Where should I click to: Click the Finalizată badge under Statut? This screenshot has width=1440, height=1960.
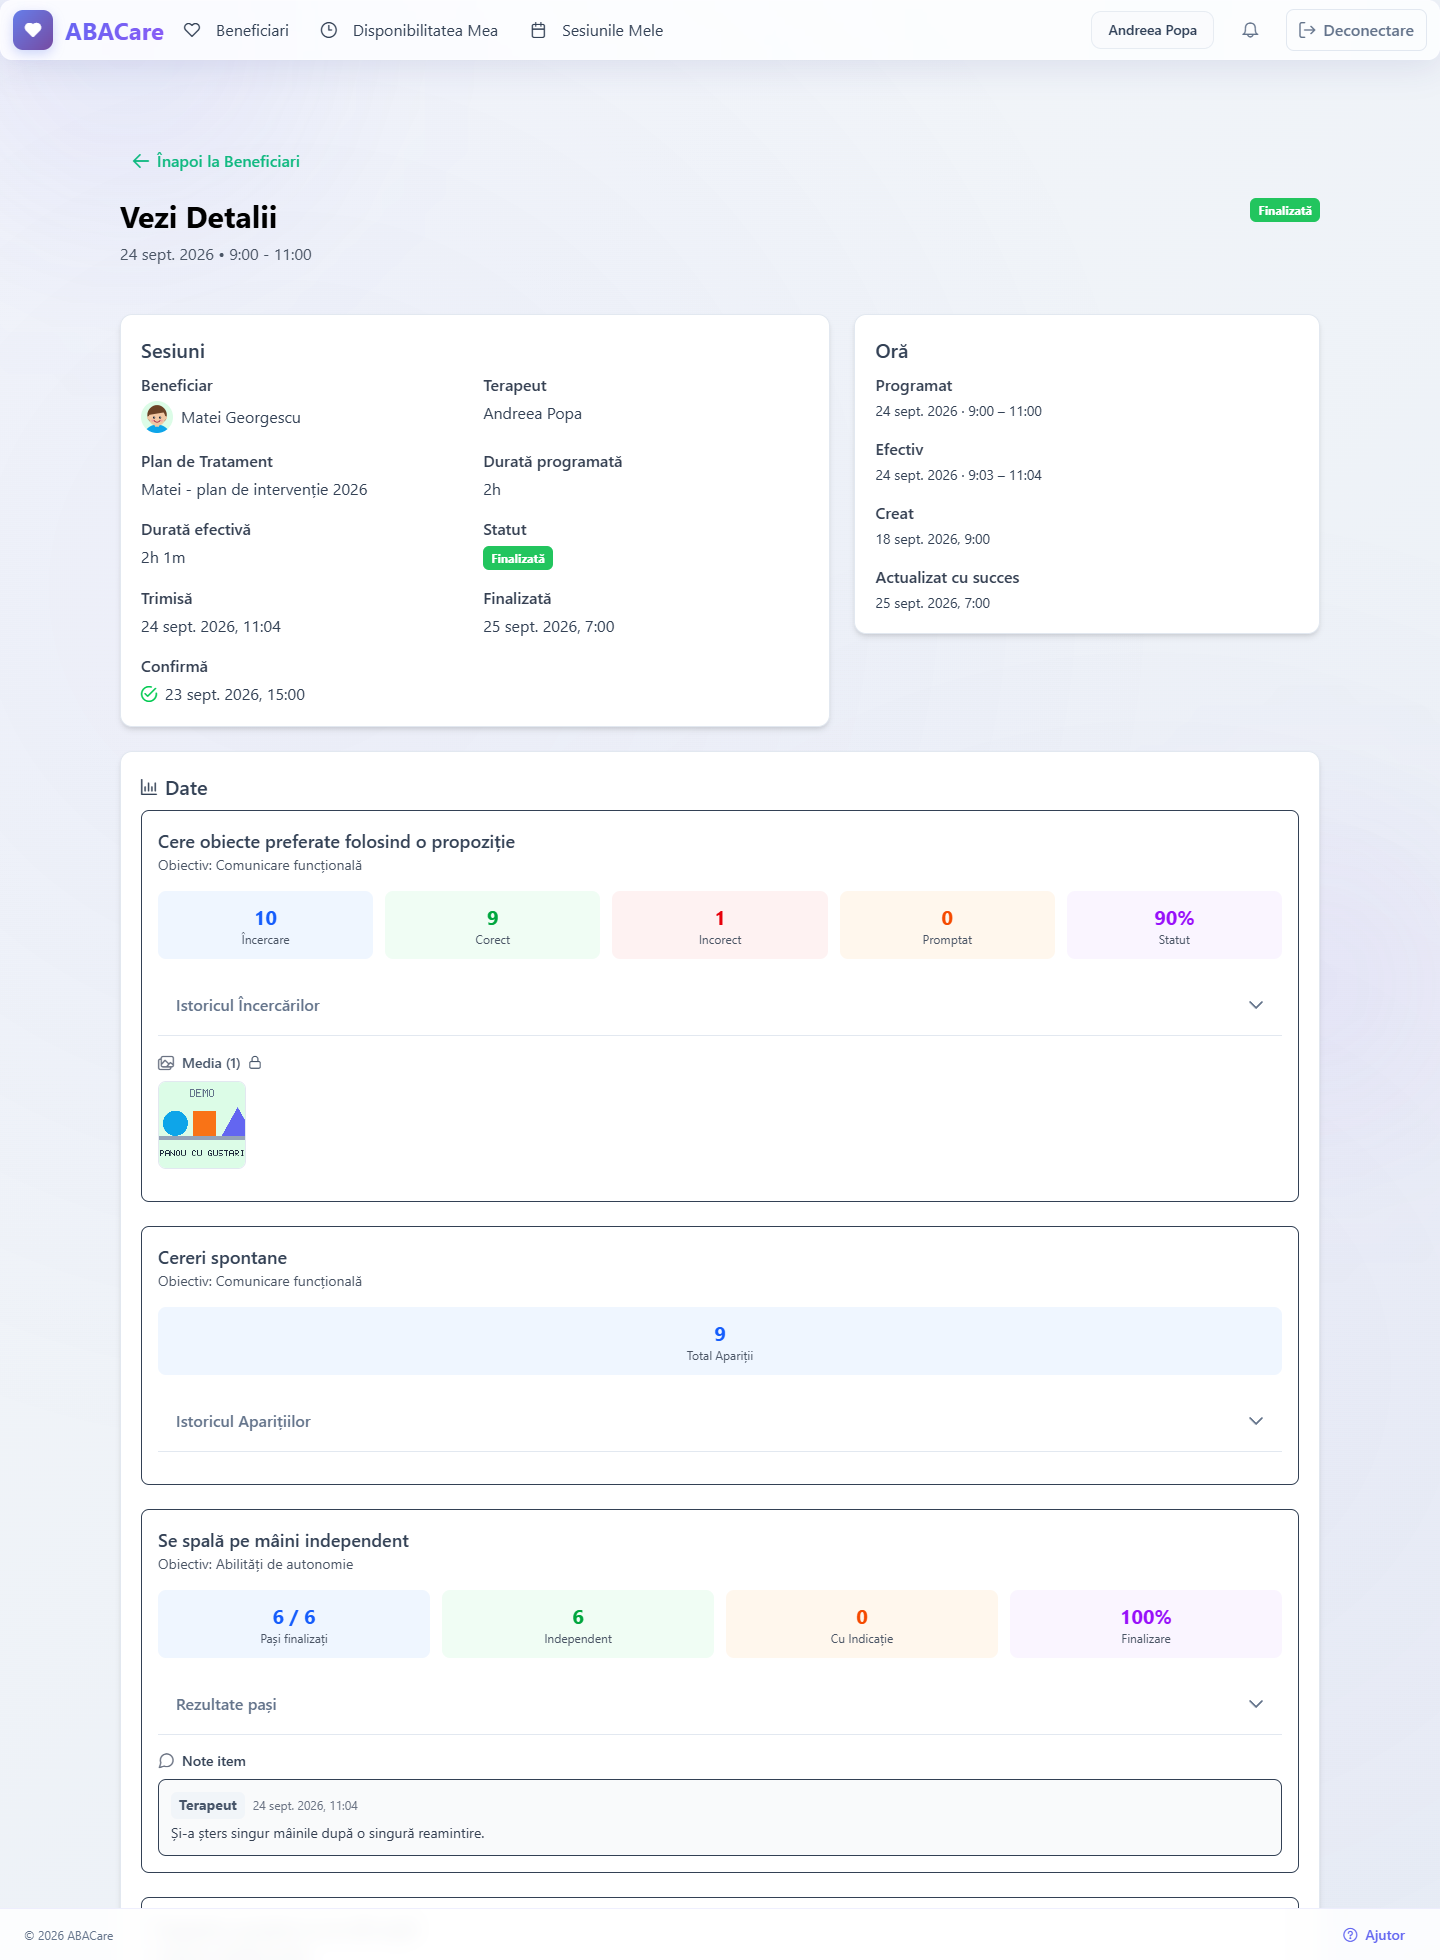tap(518, 558)
